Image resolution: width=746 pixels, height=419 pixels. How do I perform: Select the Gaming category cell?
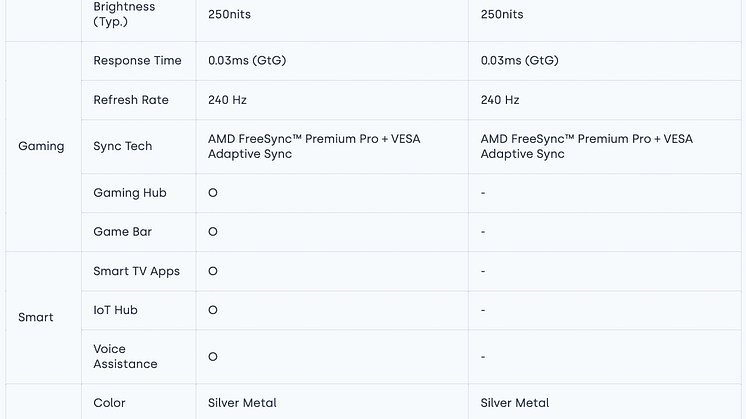[41, 146]
